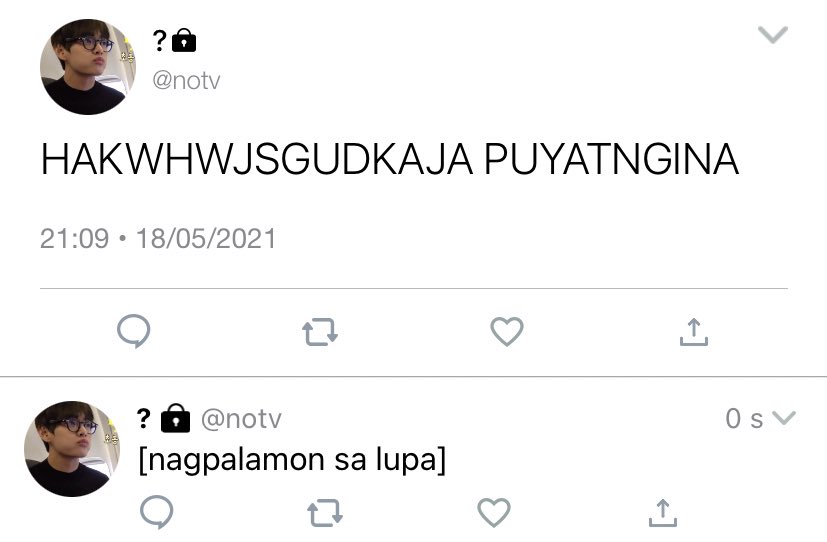Viewport: 827px width, 542px height.
Task: Share the main tweet
Action: click(694, 332)
